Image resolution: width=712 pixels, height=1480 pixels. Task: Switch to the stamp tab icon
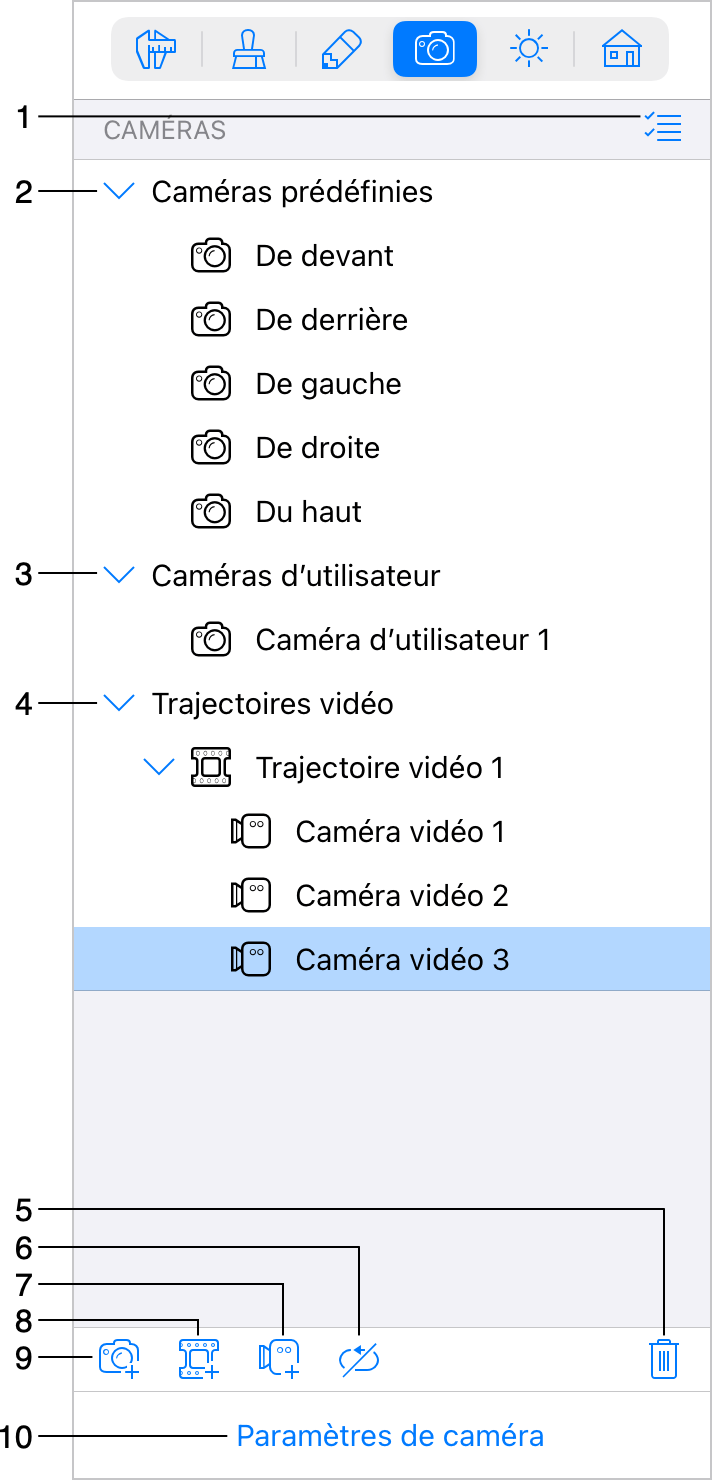click(249, 49)
